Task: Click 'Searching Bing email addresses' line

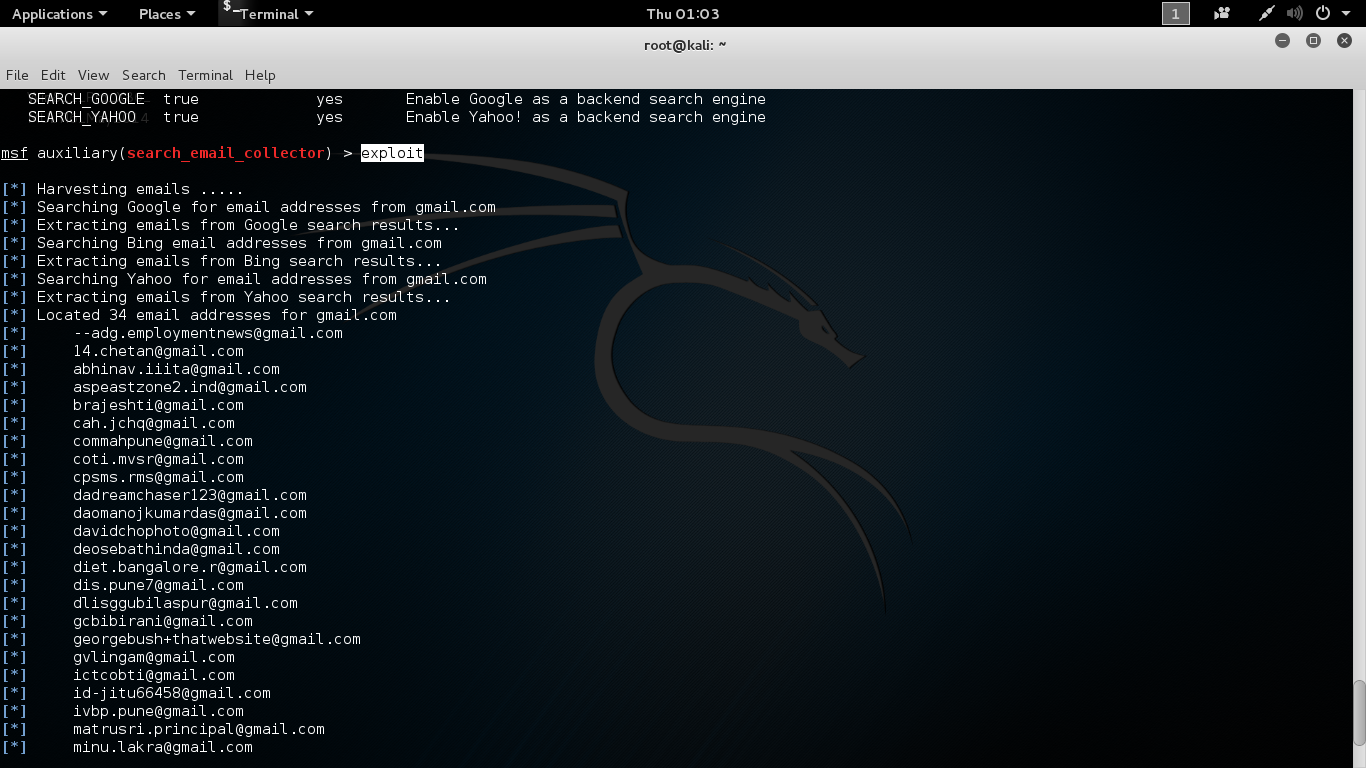Action: (239, 243)
